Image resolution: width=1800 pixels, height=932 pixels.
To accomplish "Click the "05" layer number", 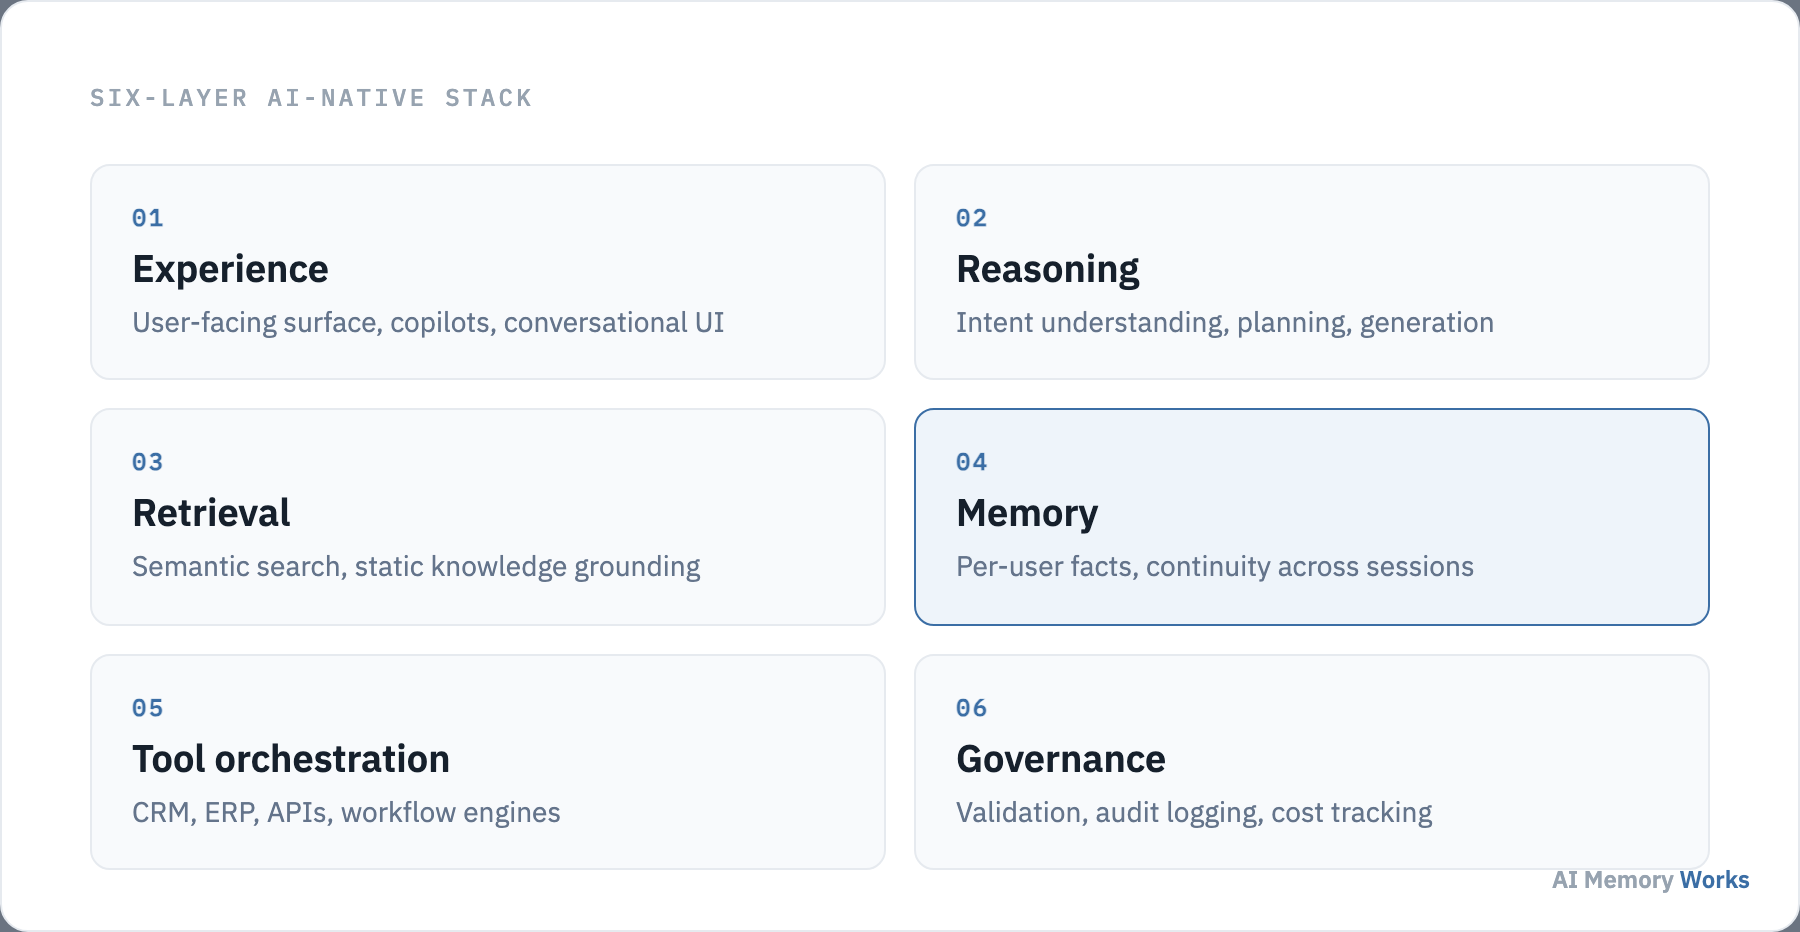I will 148,708.
